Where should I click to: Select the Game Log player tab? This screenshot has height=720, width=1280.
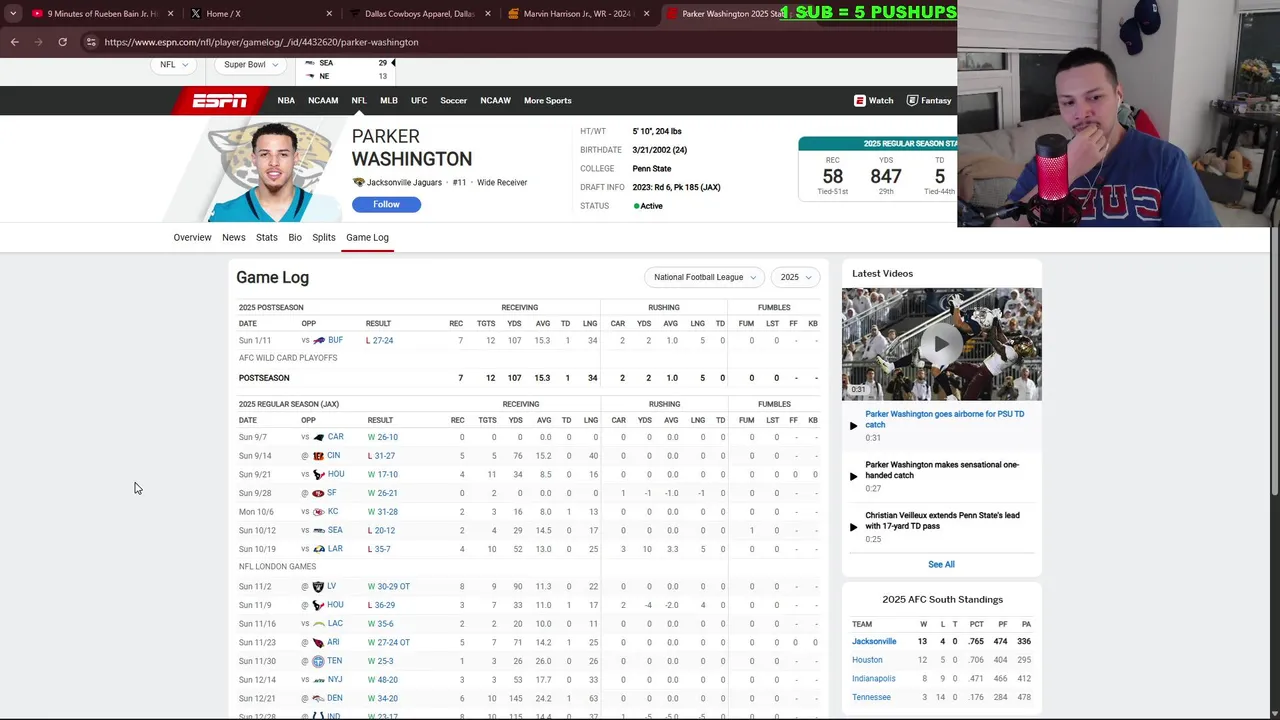(x=367, y=237)
